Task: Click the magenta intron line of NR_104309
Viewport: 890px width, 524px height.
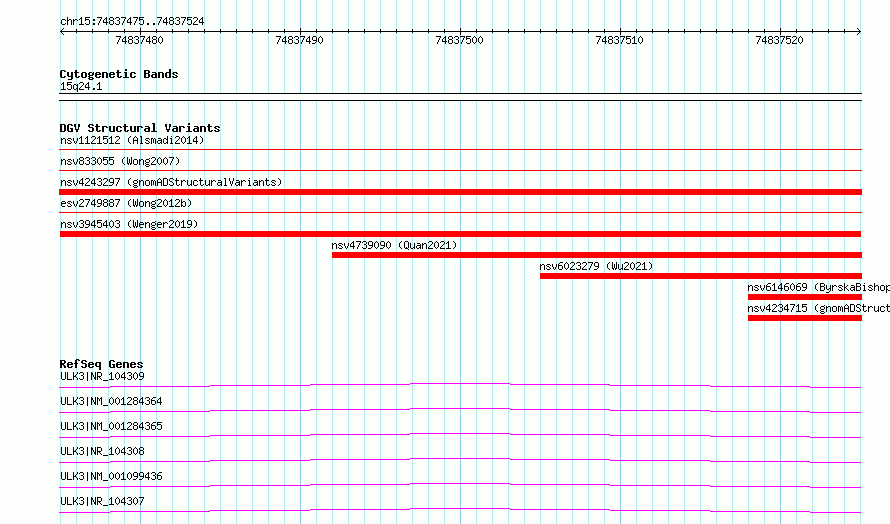Action: pyautogui.click(x=460, y=384)
